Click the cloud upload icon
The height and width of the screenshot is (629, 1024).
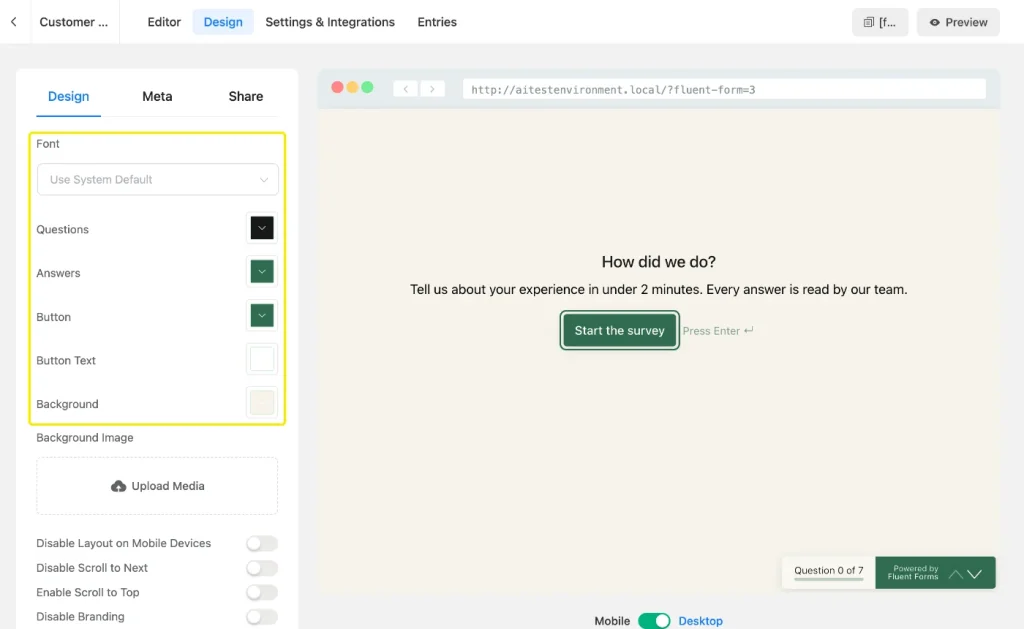(x=118, y=486)
